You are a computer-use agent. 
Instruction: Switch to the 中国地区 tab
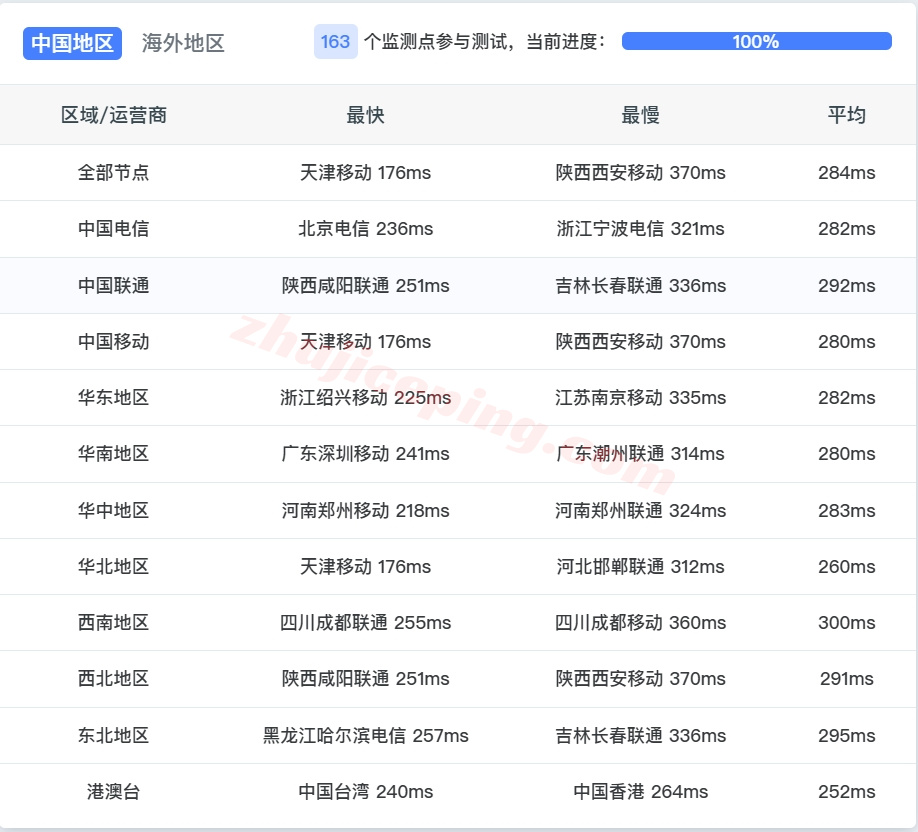(73, 43)
